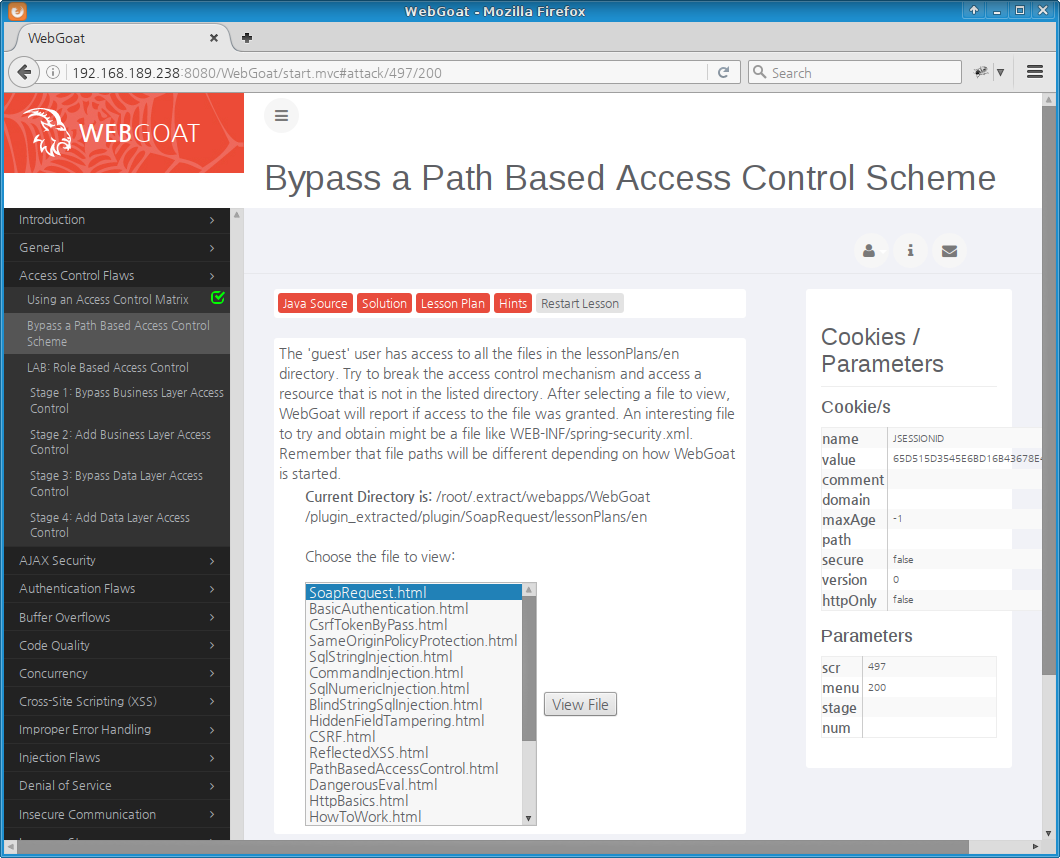
Task: Select BasicAuthentication.html in the file list
Action: click(x=414, y=609)
